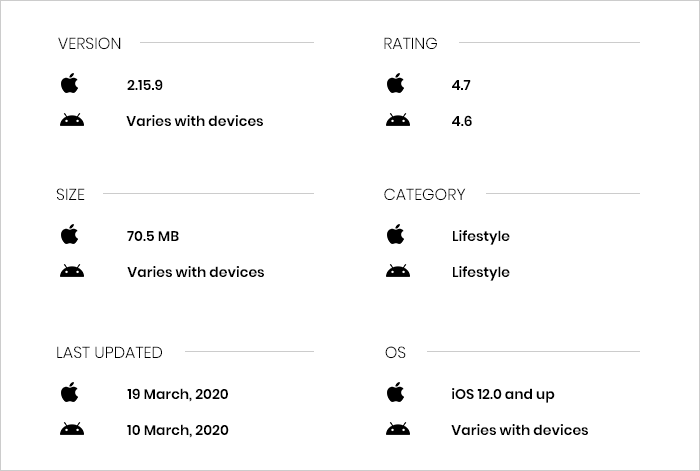
Task: Select the 19 March, 2020 date
Action: (177, 394)
